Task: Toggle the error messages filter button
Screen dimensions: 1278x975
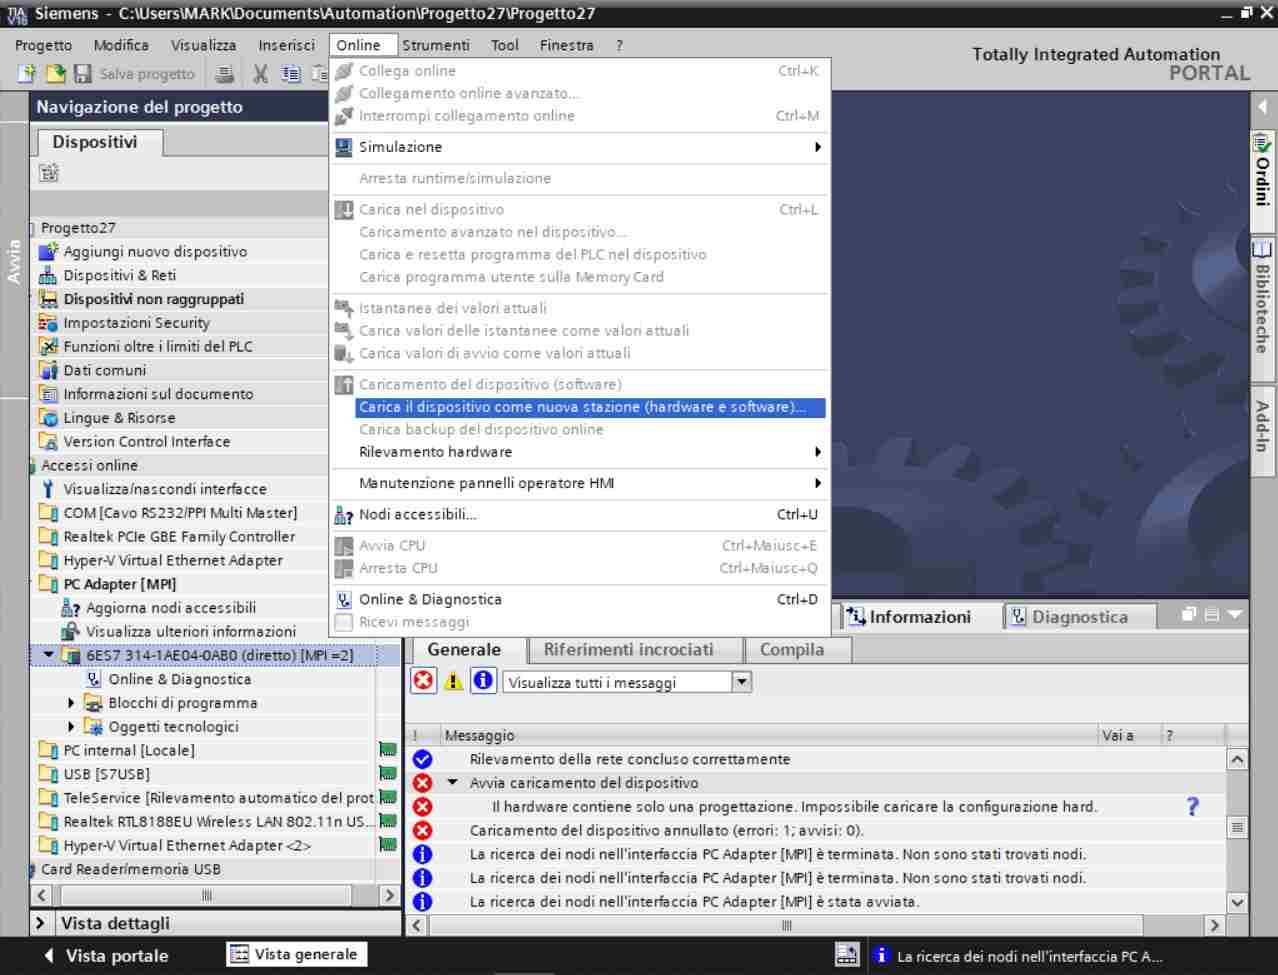Action: point(424,681)
